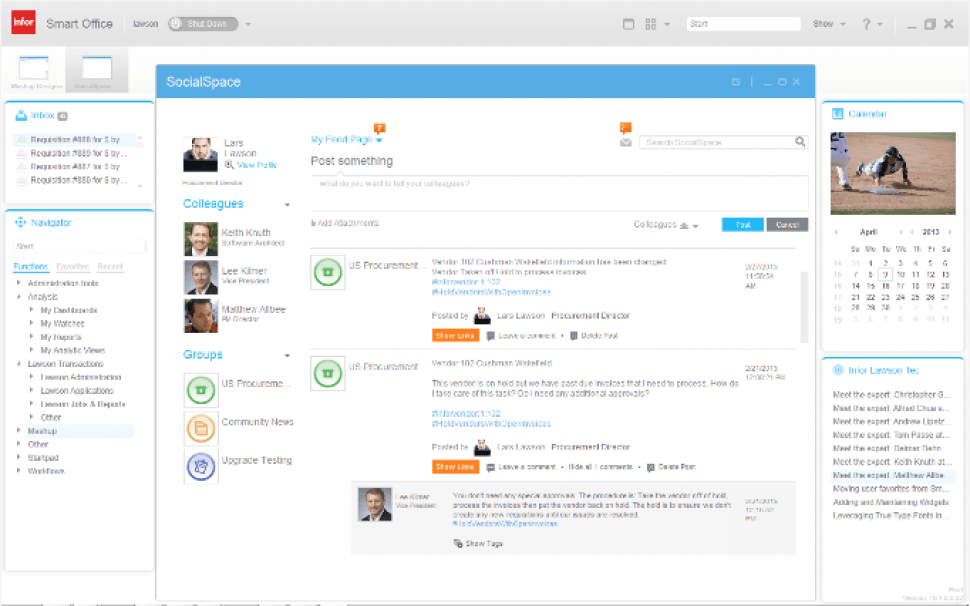Click the Cancel button
This screenshot has height=606, width=970.
[x=787, y=224]
